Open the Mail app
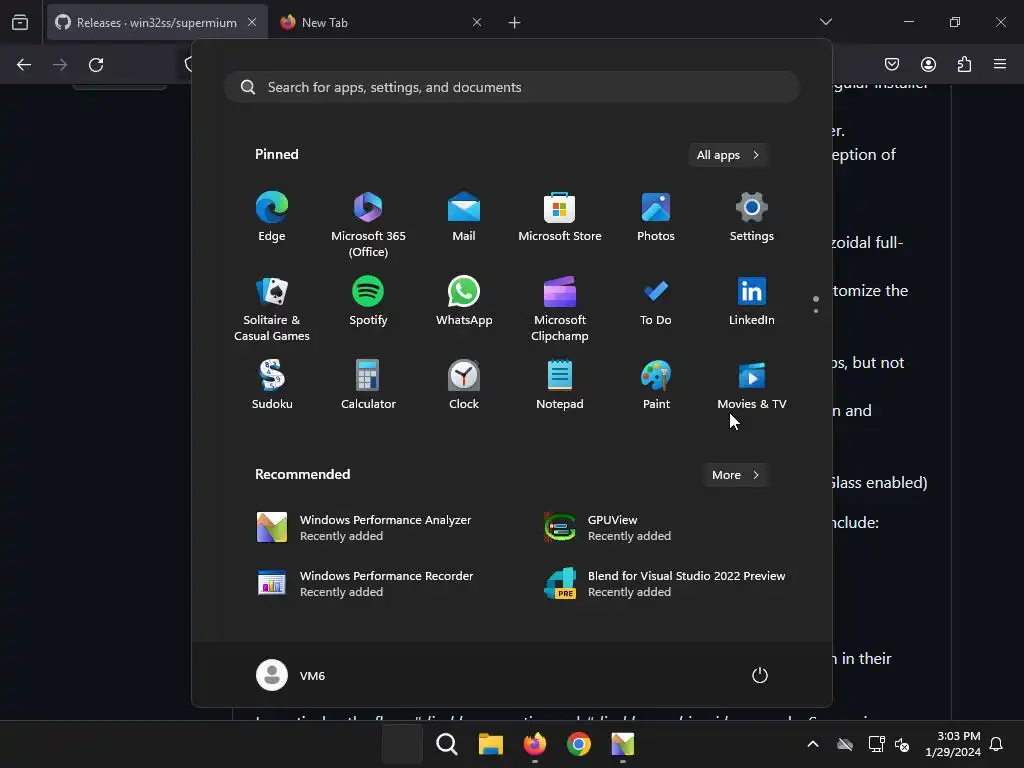This screenshot has height=768, width=1024. pyautogui.click(x=464, y=217)
